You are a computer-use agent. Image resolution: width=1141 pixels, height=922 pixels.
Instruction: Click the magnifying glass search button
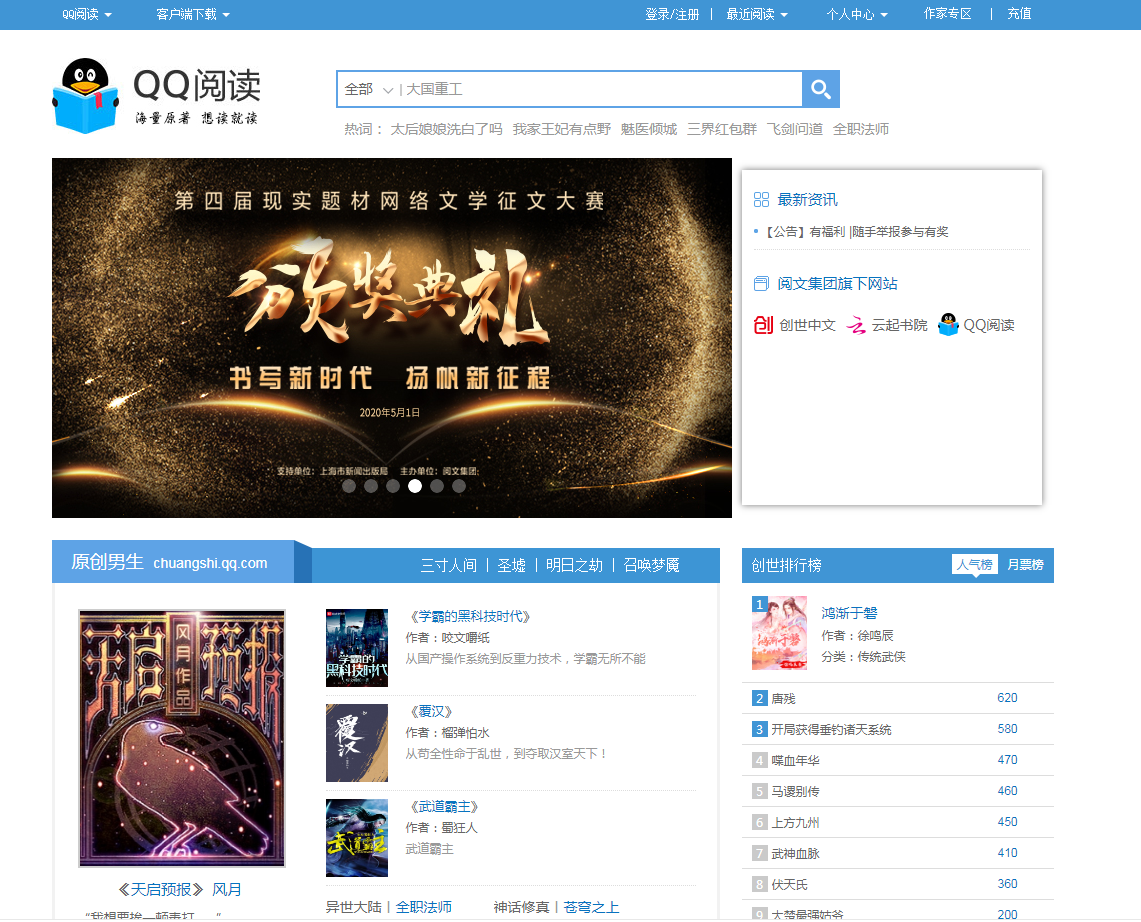point(821,89)
